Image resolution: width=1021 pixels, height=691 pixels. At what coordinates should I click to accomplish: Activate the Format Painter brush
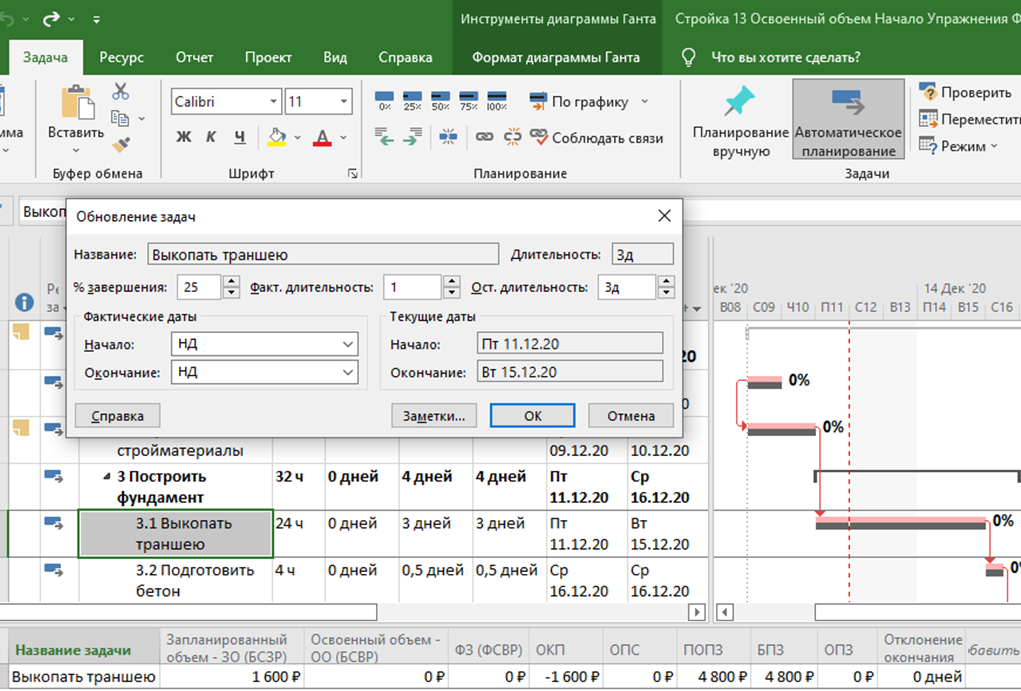click(121, 144)
